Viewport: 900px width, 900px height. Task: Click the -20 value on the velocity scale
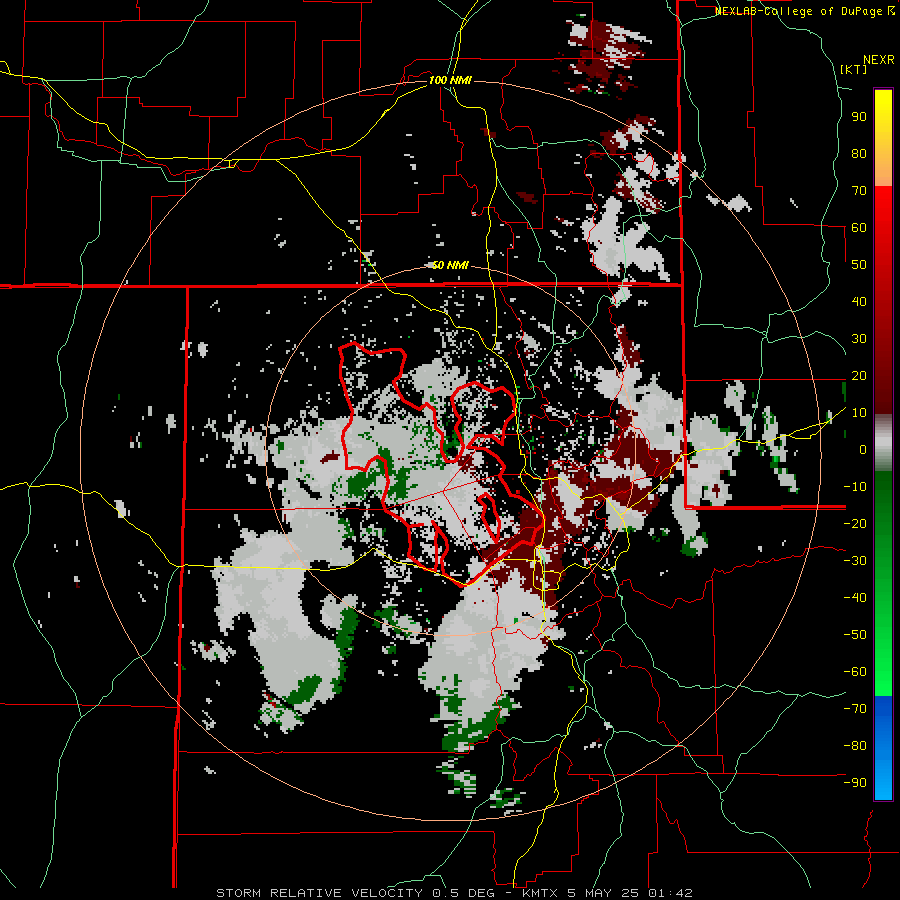point(855,523)
